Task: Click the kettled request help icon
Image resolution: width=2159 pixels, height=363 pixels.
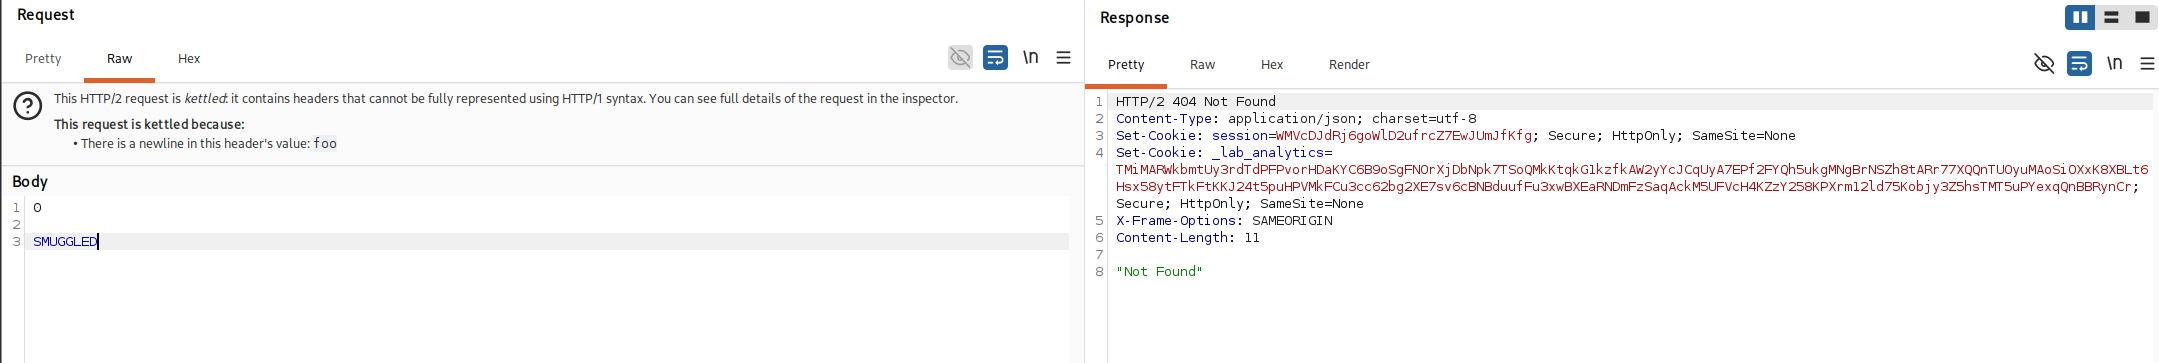Action: pos(28,105)
